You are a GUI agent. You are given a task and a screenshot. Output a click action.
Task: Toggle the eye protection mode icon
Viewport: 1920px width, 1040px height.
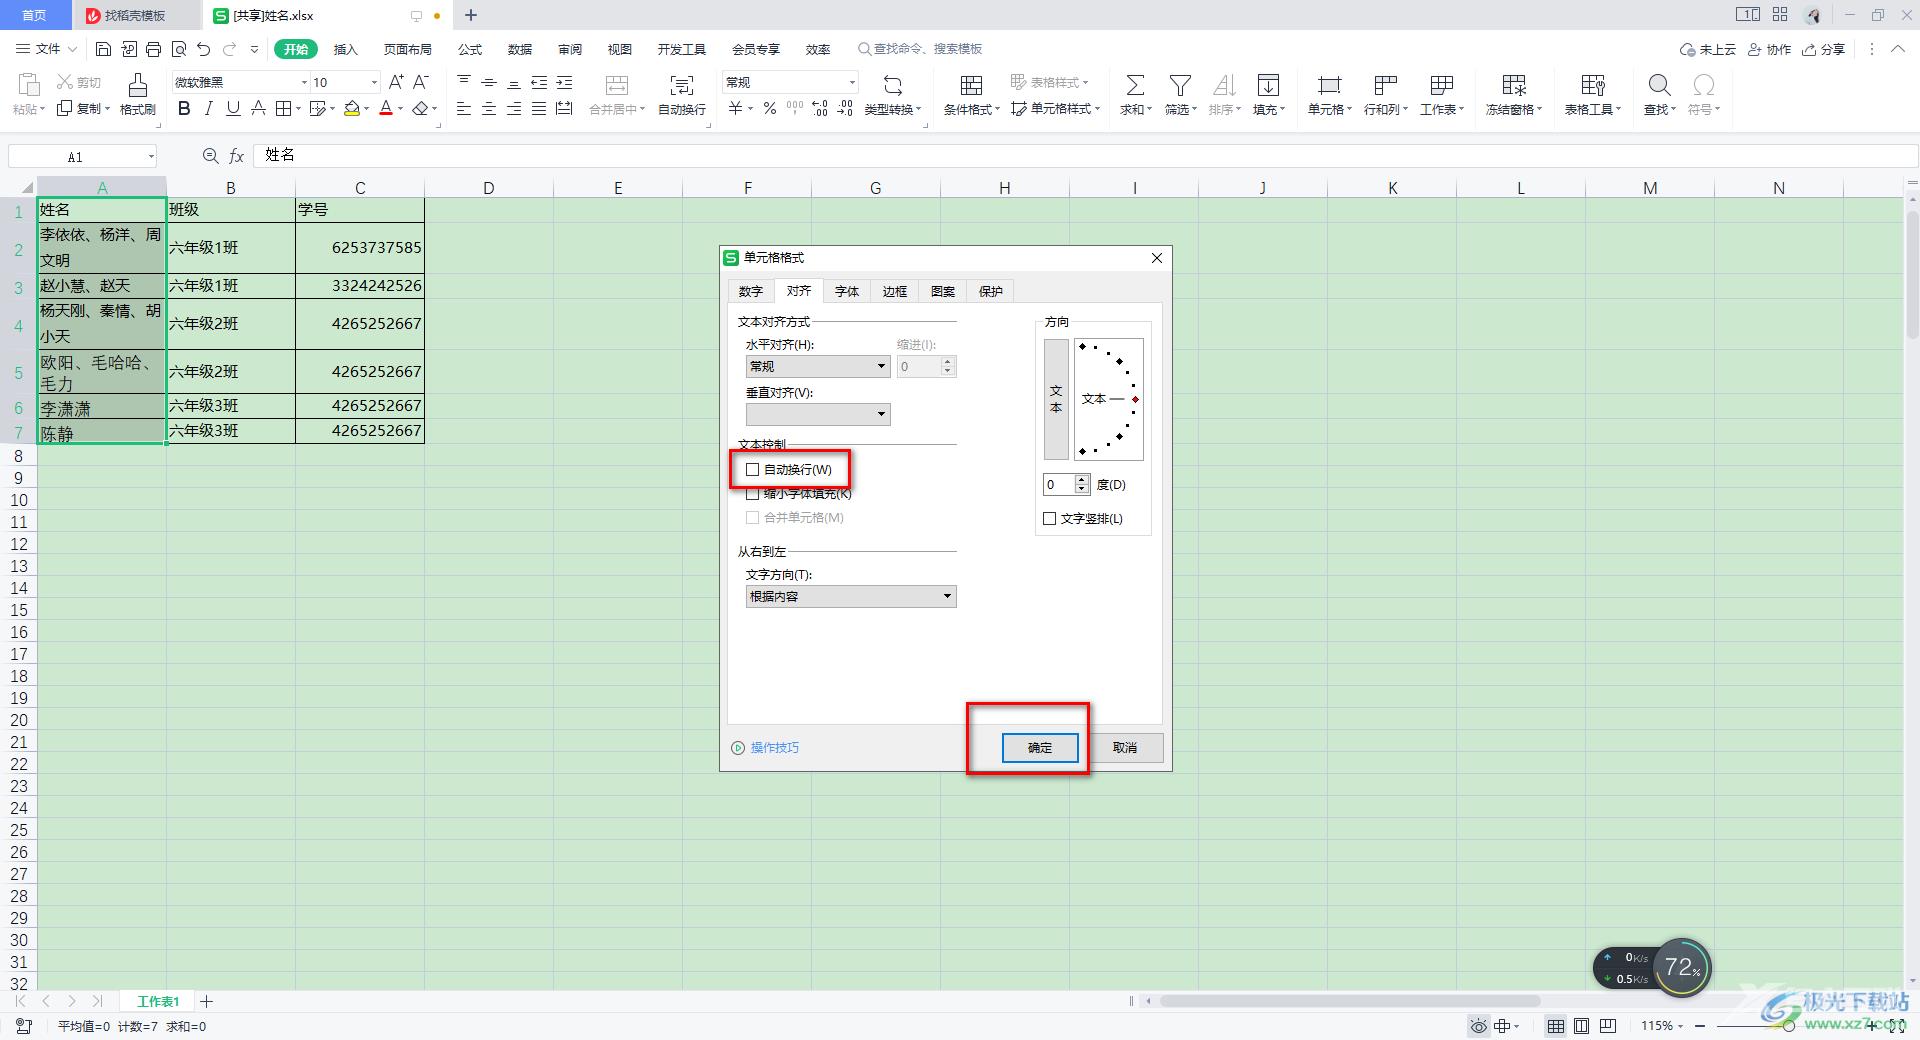(x=1478, y=1026)
